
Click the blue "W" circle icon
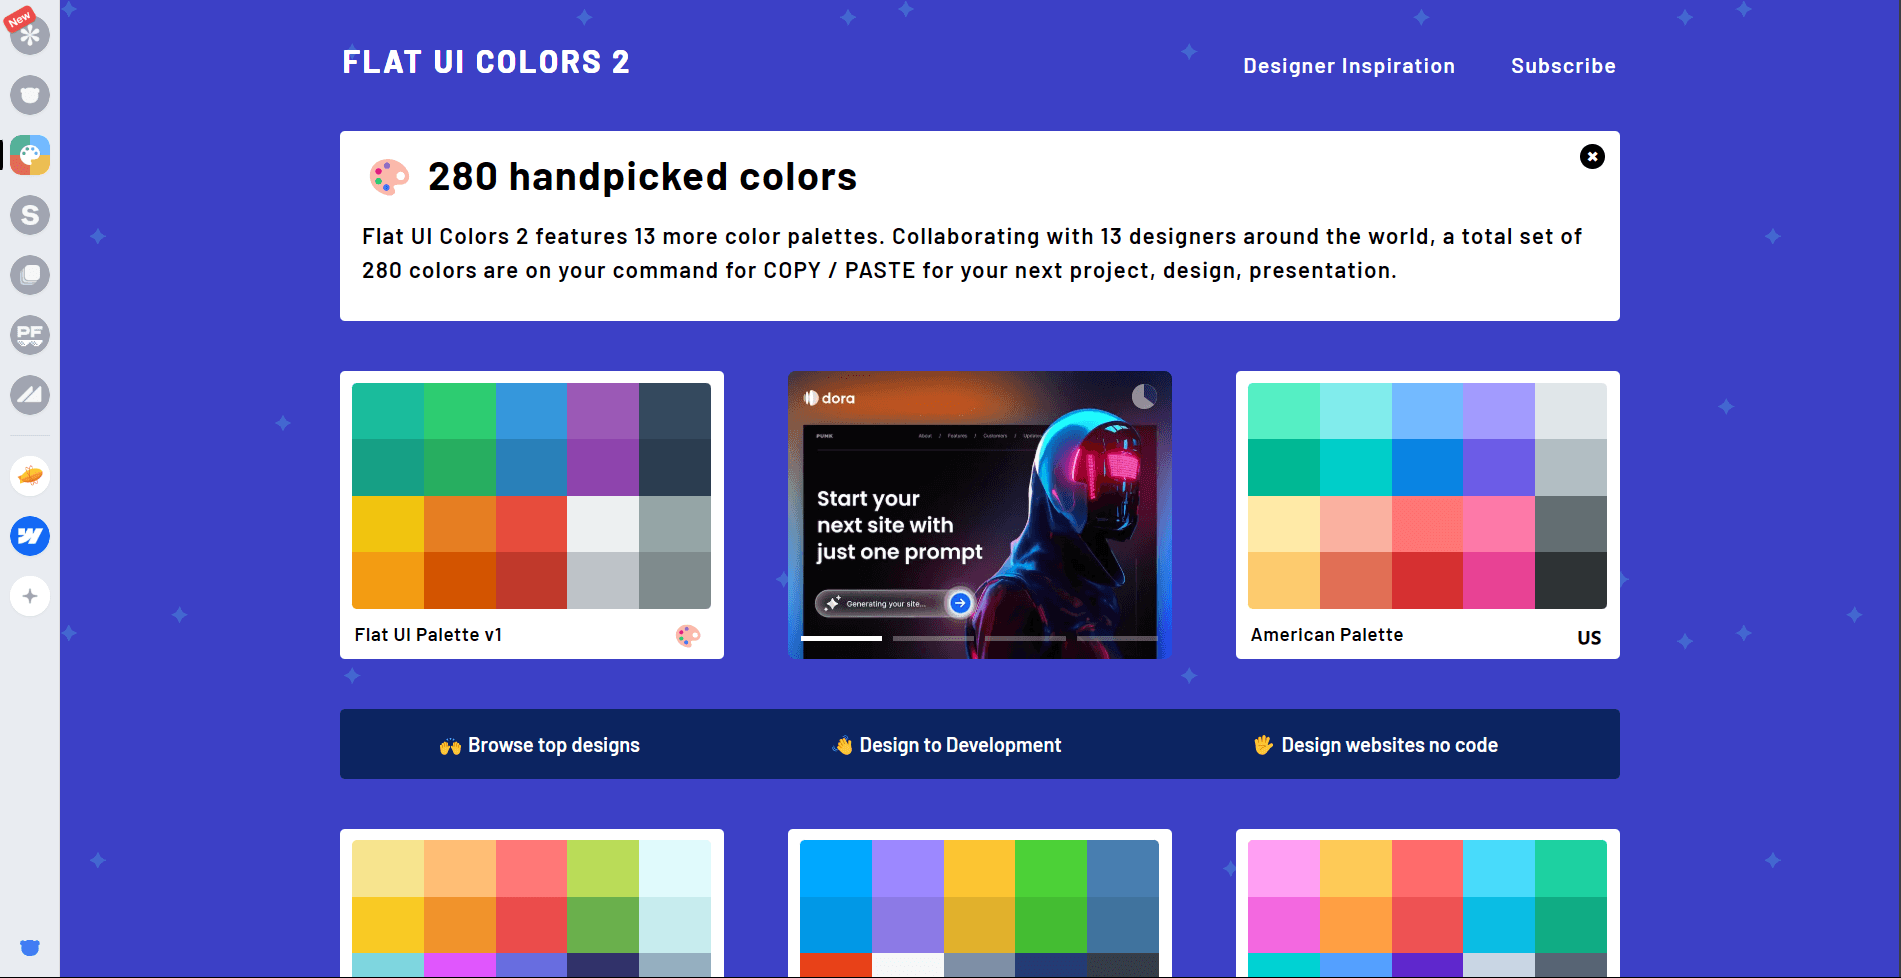pyautogui.click(x=30, y=536)
